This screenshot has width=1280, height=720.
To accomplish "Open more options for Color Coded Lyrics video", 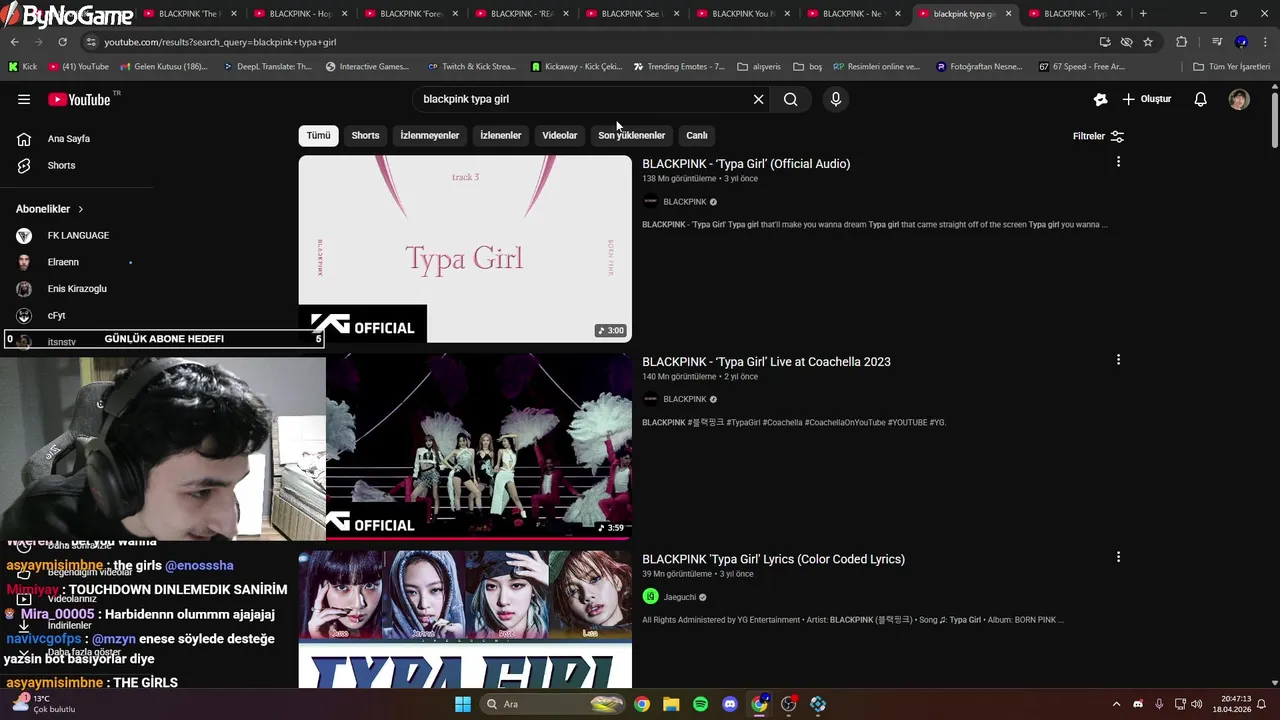I will [1118, 557].
